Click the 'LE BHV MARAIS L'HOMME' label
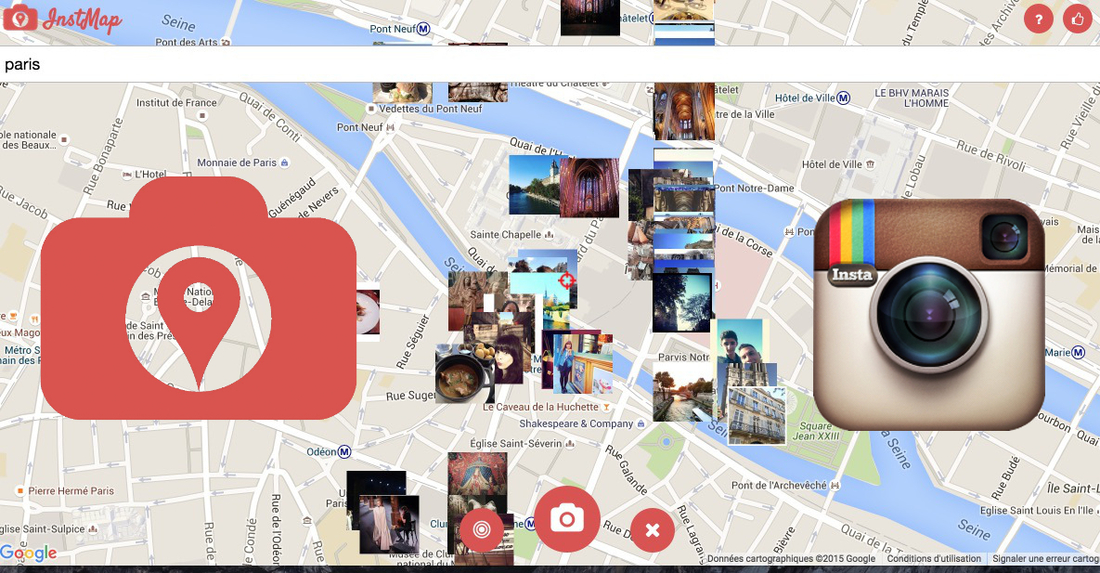The height and width of the screenshot is (573, 1100). point(911,97)
